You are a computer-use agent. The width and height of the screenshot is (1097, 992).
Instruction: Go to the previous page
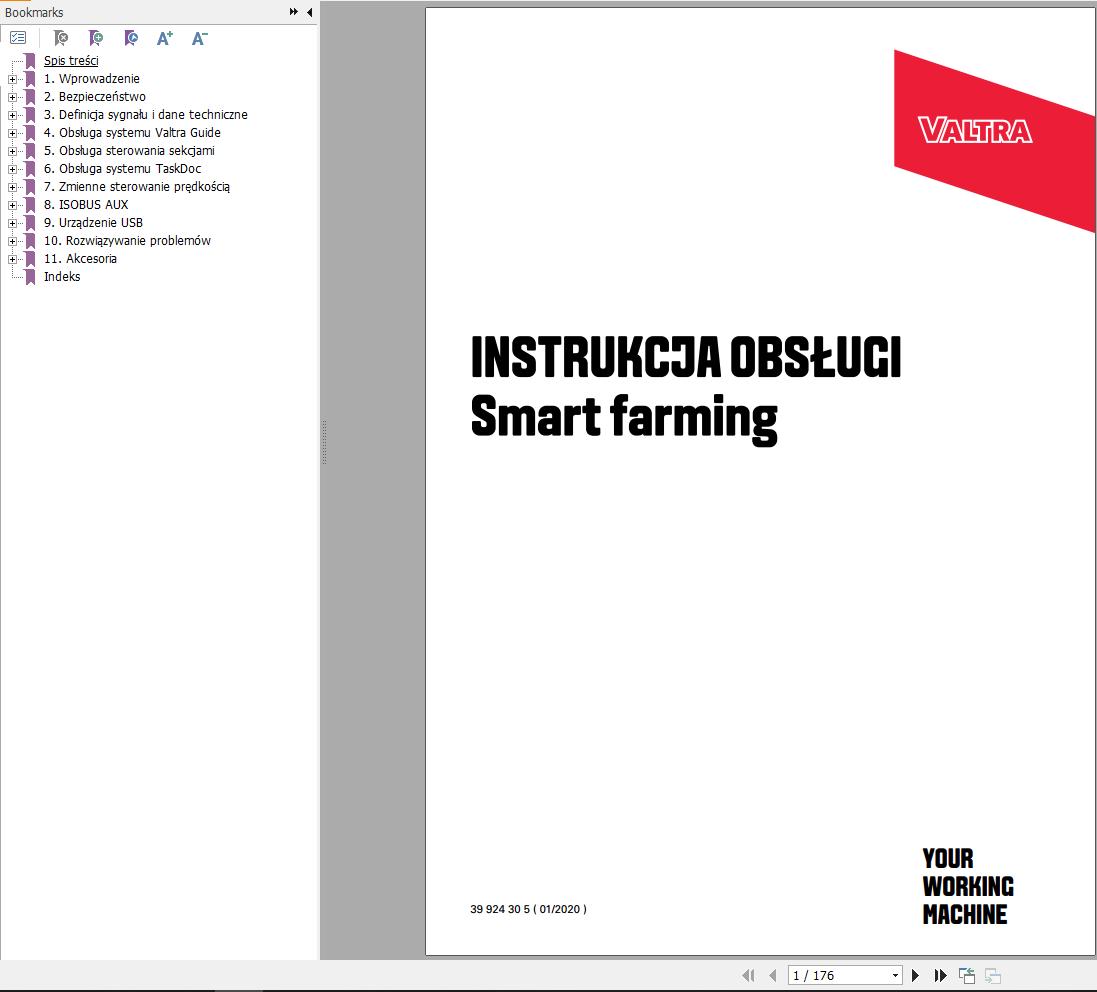point(772,975)
